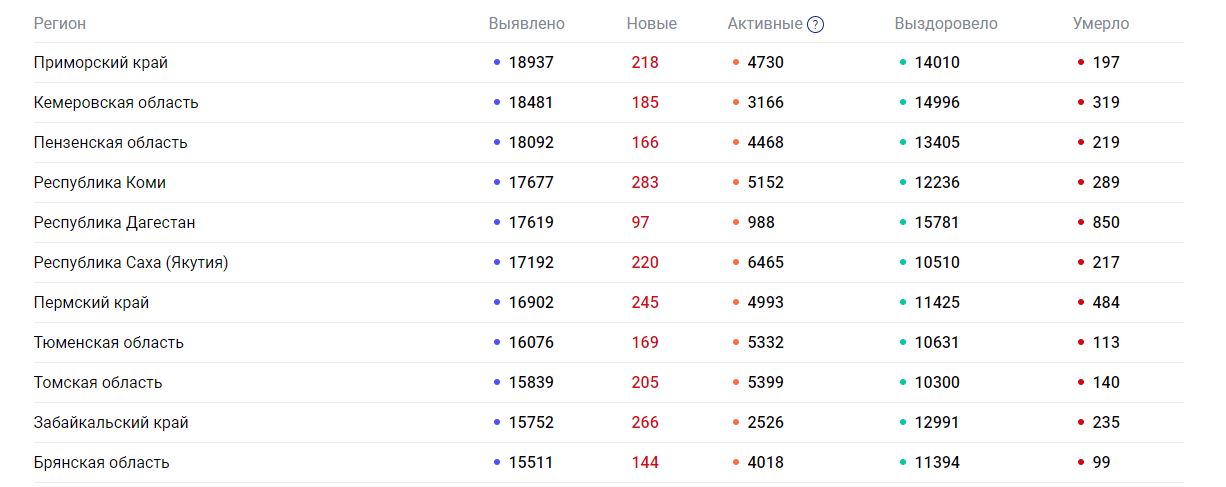The image size is (1226, 487).
Task: Sort by Выявлено column header
Action: pyautogui.click(x=526, y=24)
